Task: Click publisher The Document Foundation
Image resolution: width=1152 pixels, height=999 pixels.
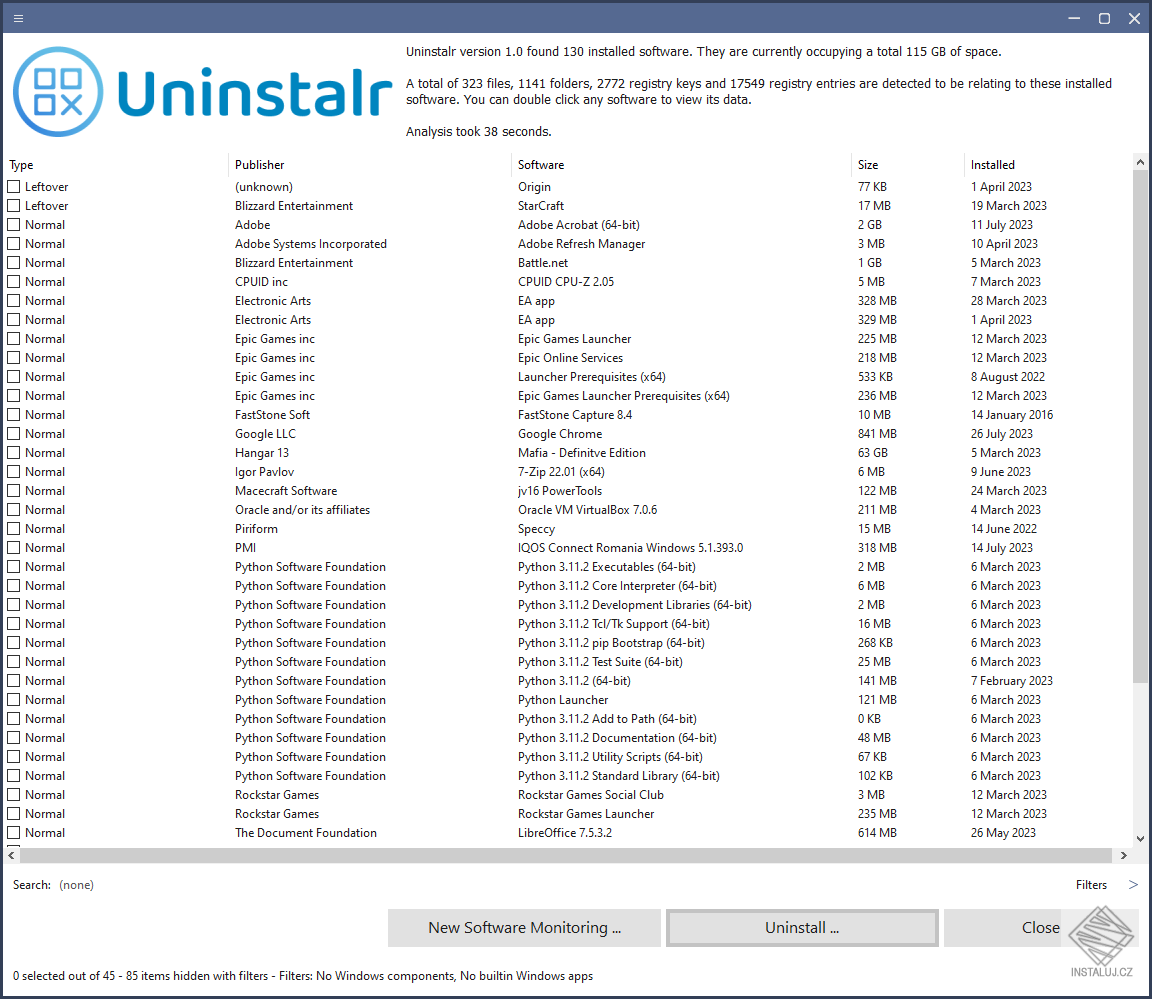Action: point(306,833)
